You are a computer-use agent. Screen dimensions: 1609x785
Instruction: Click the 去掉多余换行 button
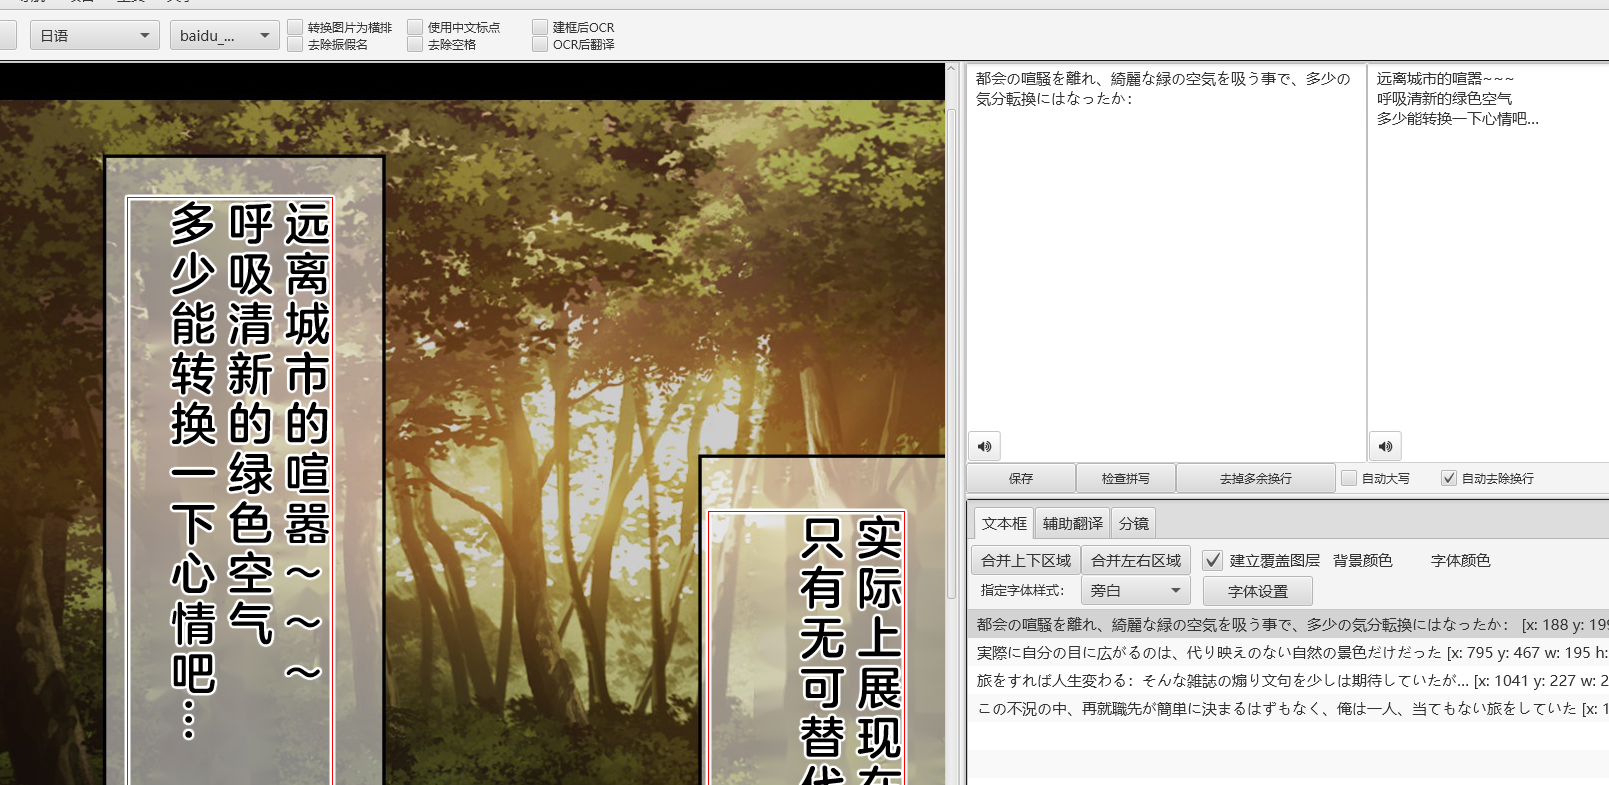pyautogui.click(x=1256, y=478)
